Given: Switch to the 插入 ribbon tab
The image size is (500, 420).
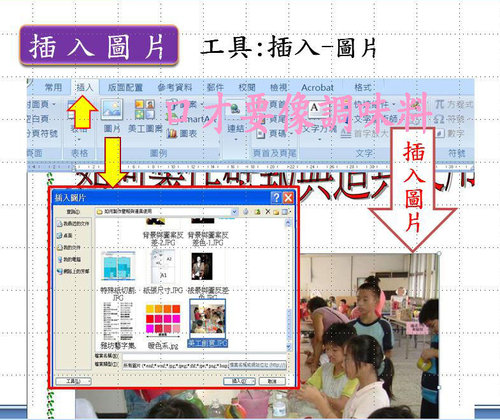Looking at the screenshot, I should 85,88.
